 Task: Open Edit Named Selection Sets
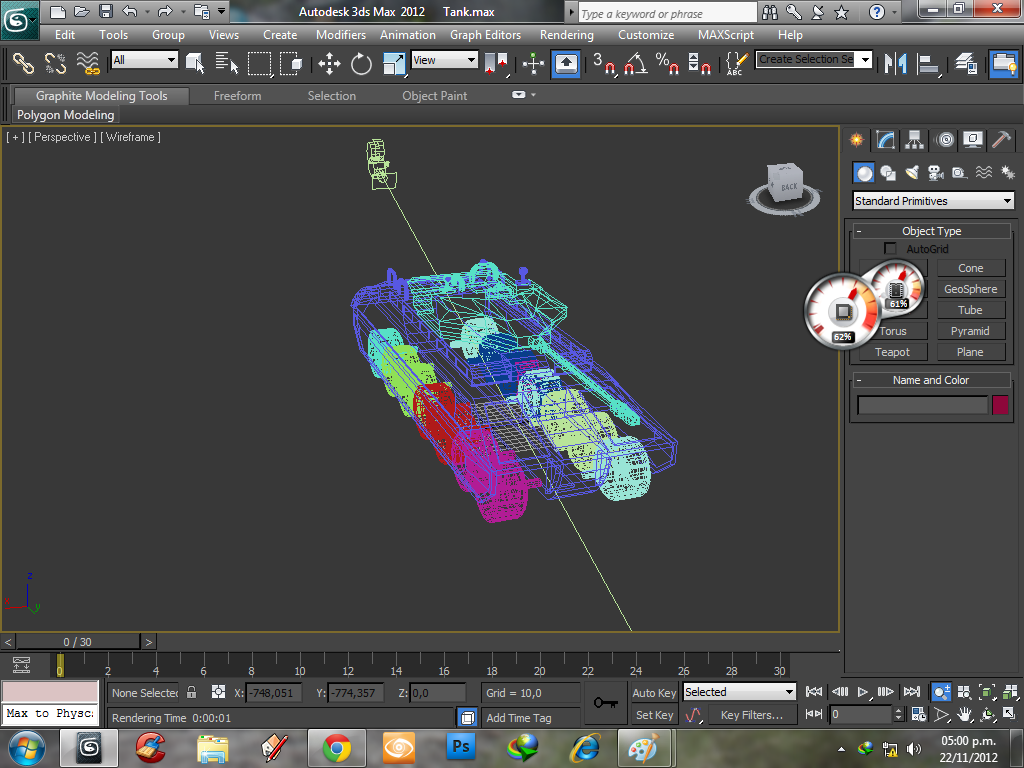pyautogui.click(x=736, y=63)
